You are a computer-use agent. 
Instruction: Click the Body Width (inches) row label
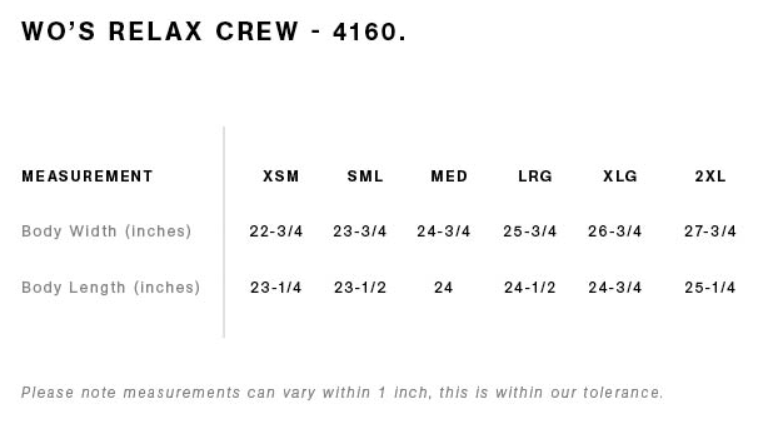click(x=106, y=231)
